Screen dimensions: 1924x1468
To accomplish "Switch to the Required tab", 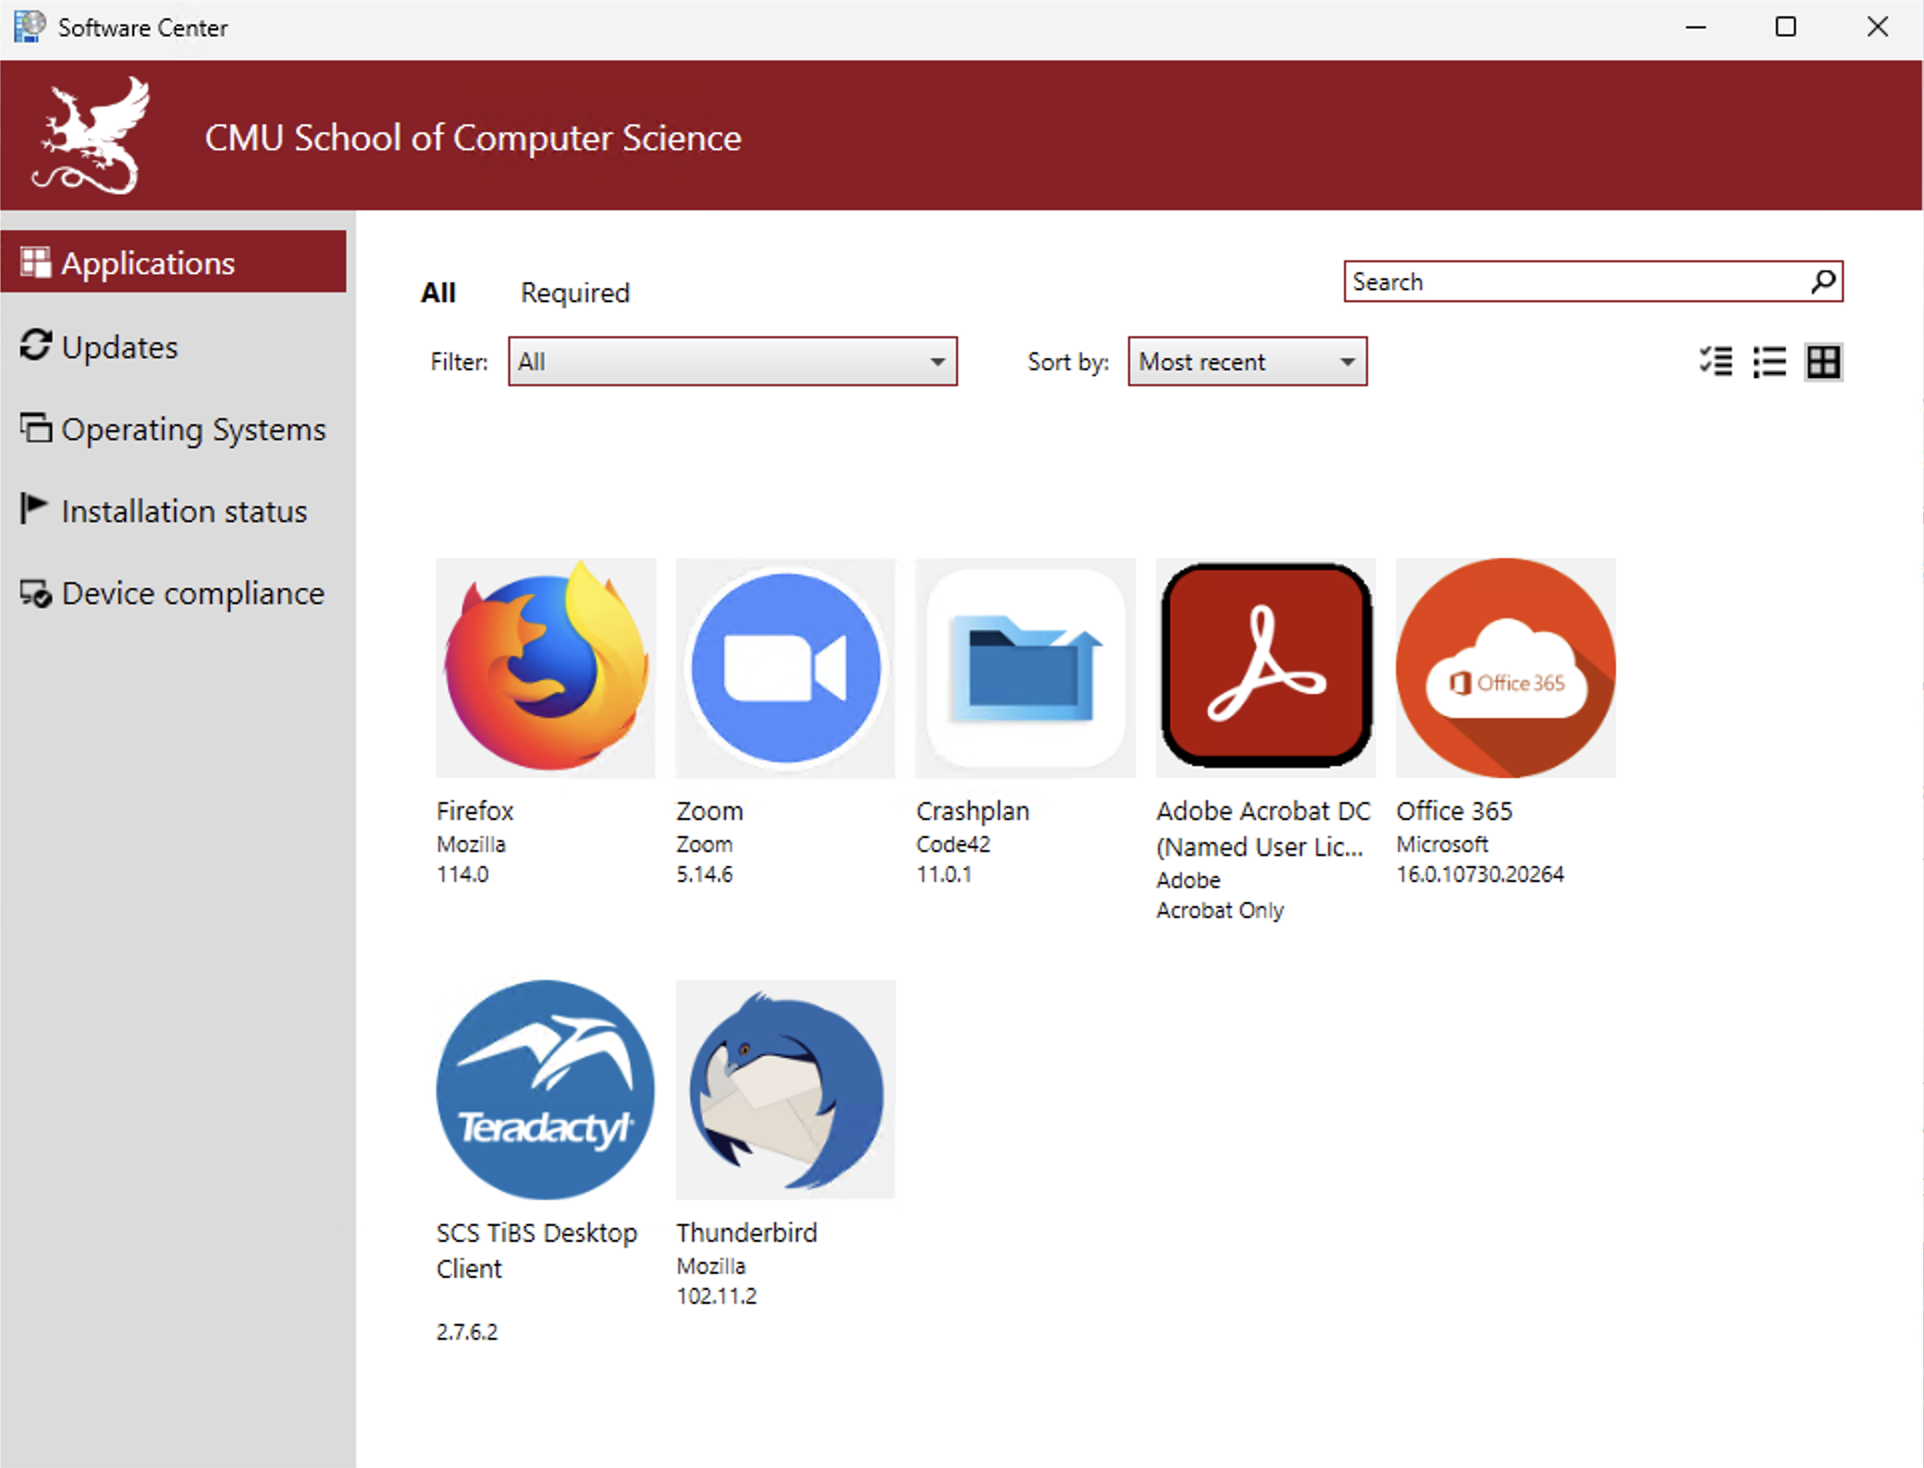I will (575, 293).
